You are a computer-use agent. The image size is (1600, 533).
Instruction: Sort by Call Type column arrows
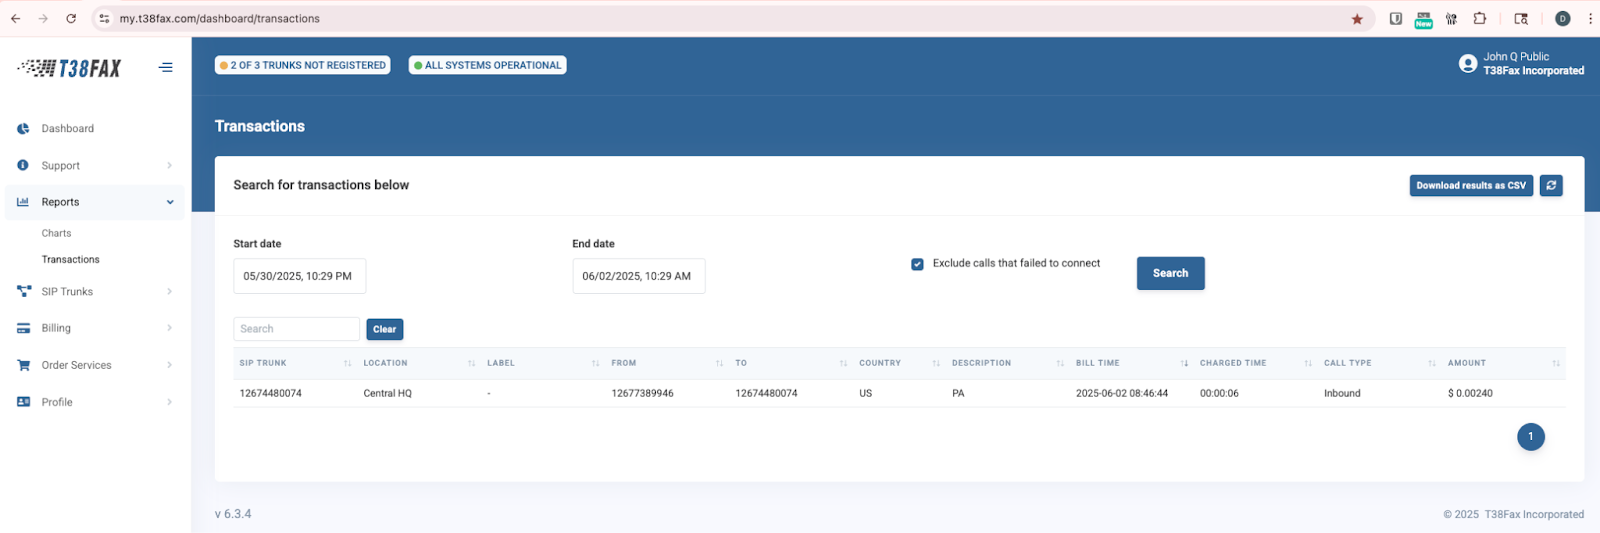(x=1432, y=363)
